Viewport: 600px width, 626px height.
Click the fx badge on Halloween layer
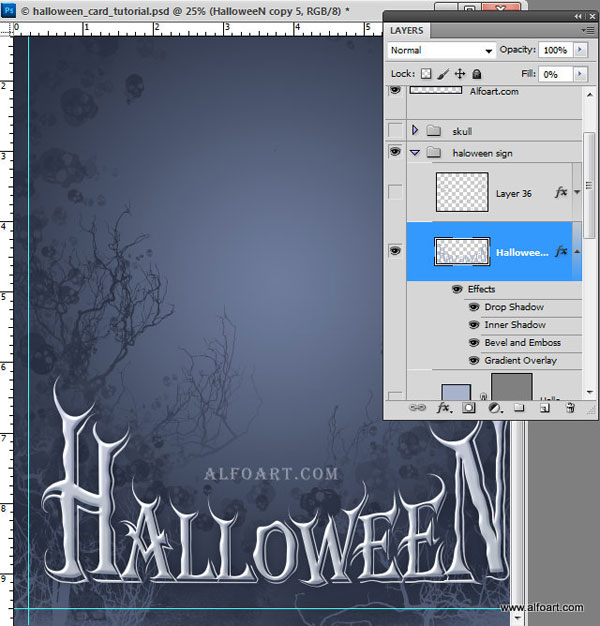561,251
